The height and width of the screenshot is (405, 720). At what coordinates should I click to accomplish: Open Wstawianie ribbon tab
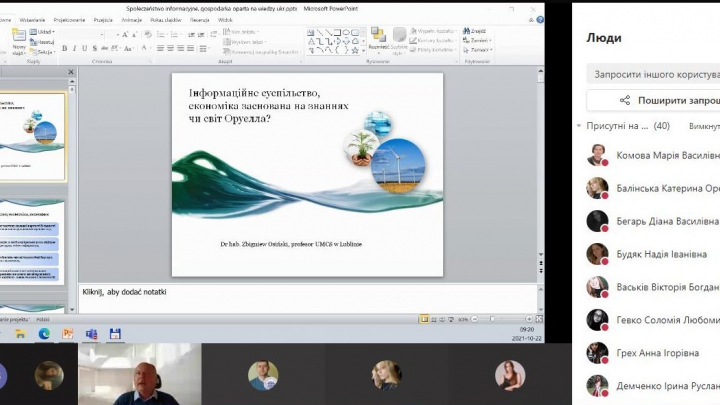point(32,20)
